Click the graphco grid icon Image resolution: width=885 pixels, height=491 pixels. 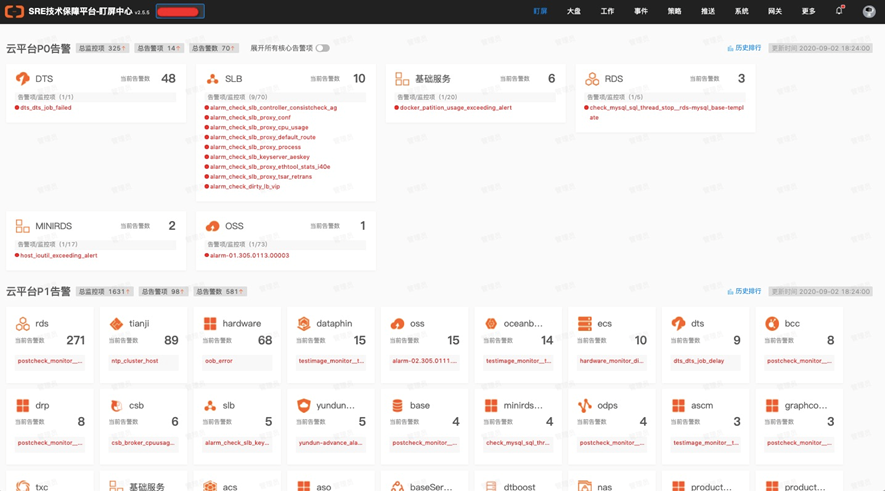point(772,405)
